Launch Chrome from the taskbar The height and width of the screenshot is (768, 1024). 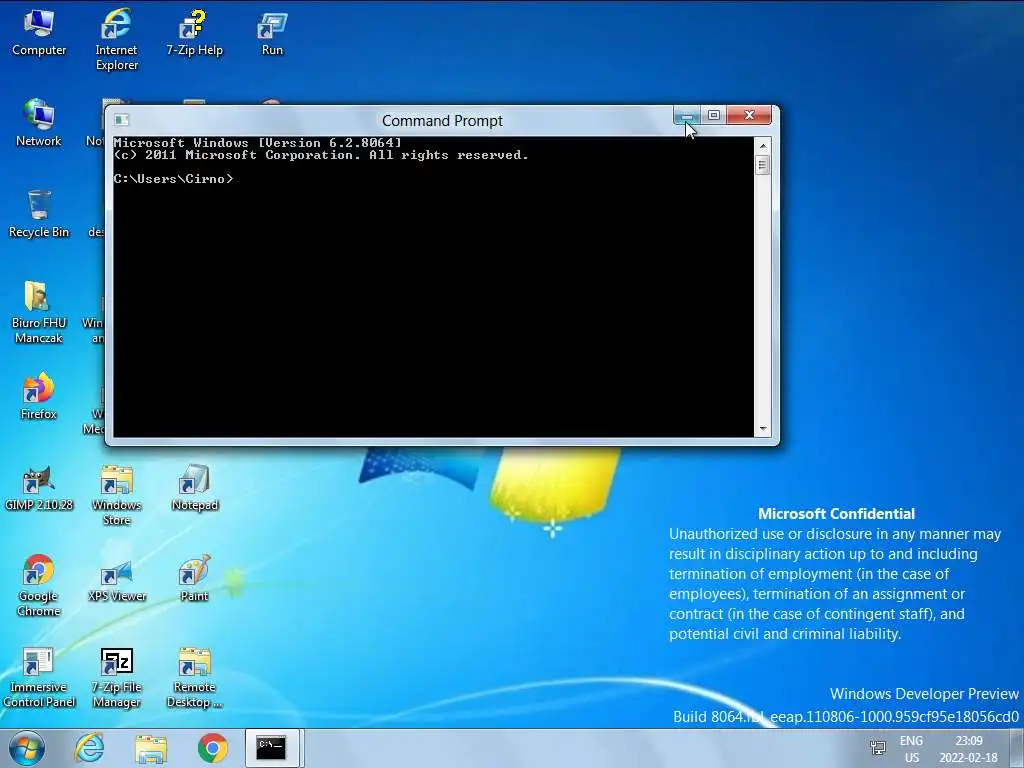[x=212, y=748]
